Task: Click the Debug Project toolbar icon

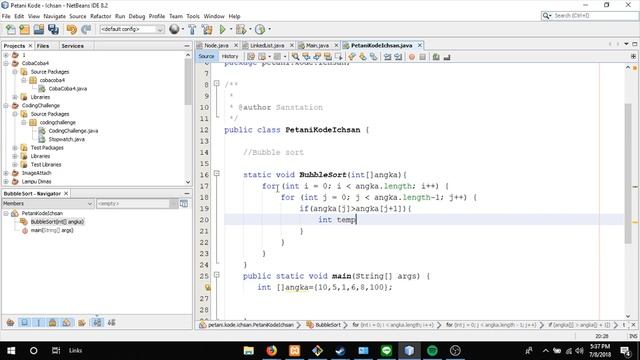Action: point(241,29)
